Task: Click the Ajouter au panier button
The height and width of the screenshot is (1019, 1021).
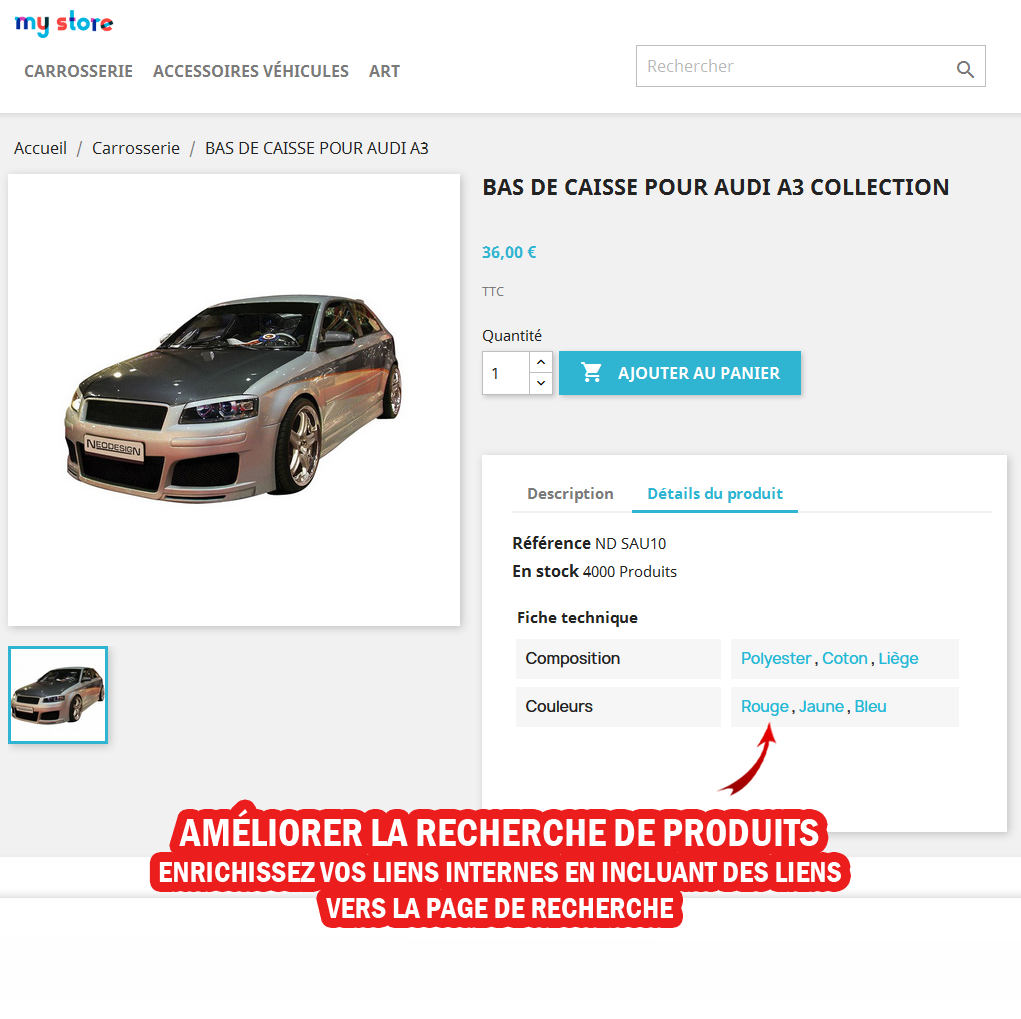Action: pyautogui.click(x=680, y=373)
